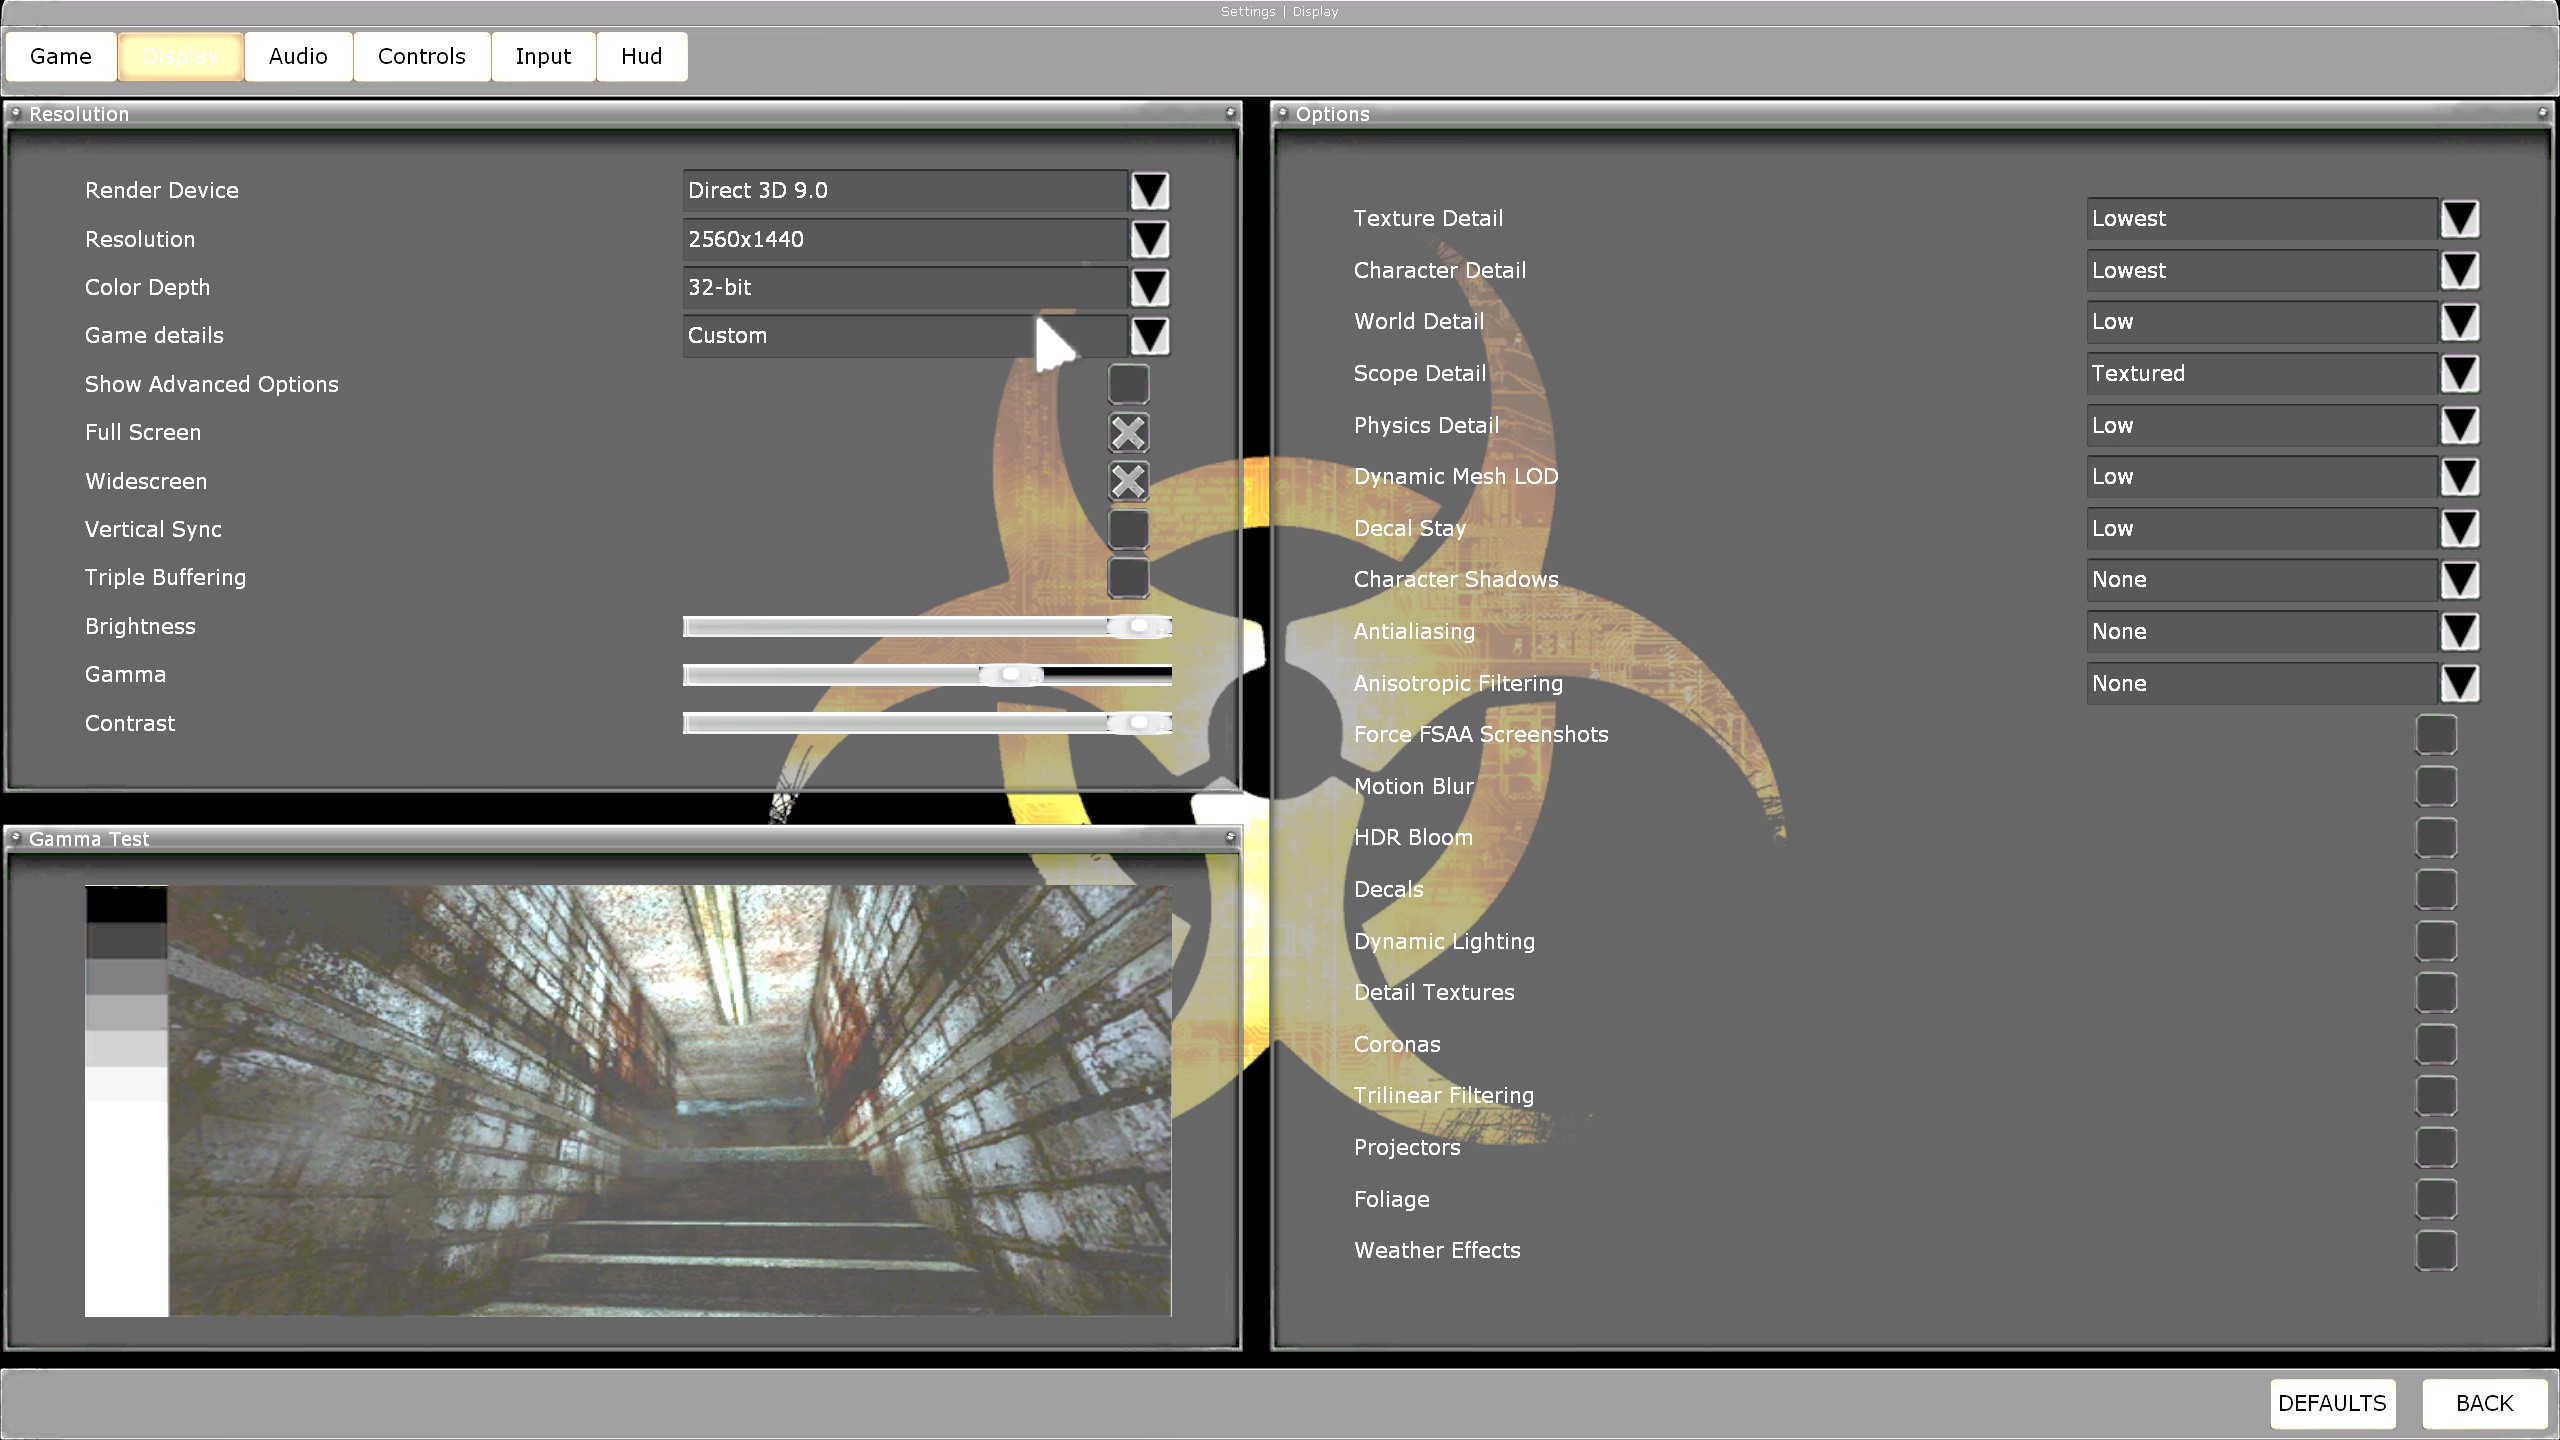2560x1440 pixels.
Task: Click the Anisotropic Filtering dropdown arrow
Action: point(2459,684)
